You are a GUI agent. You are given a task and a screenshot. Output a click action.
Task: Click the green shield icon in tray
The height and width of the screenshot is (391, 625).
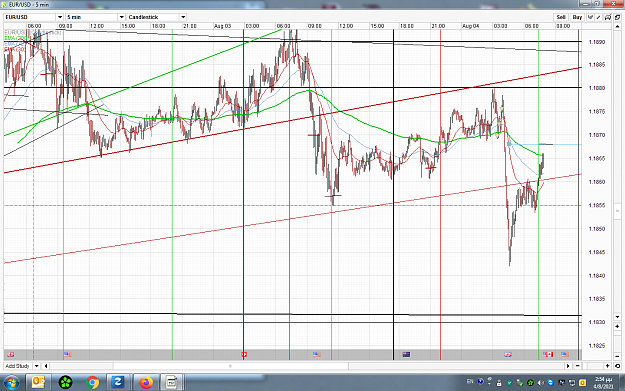(x=509, y=383)
